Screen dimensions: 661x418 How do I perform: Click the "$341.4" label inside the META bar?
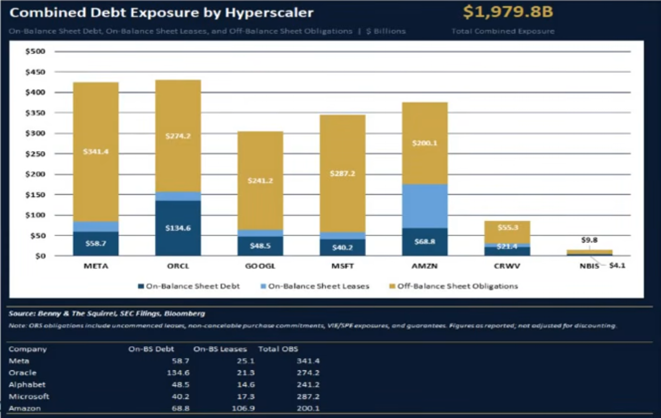click(x=96, y=151)
